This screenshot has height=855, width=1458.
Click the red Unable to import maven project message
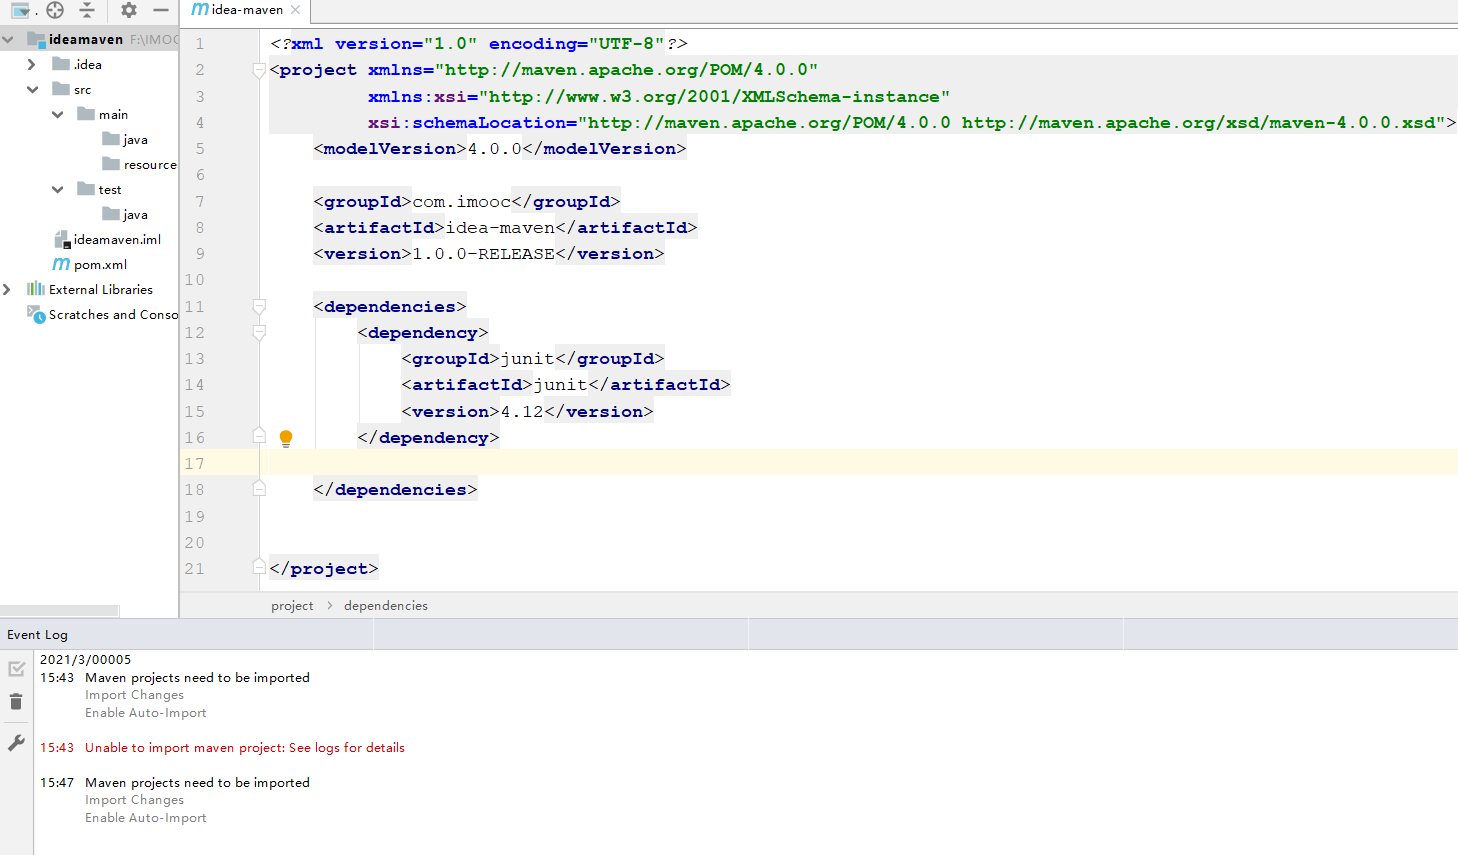(245, 748)
